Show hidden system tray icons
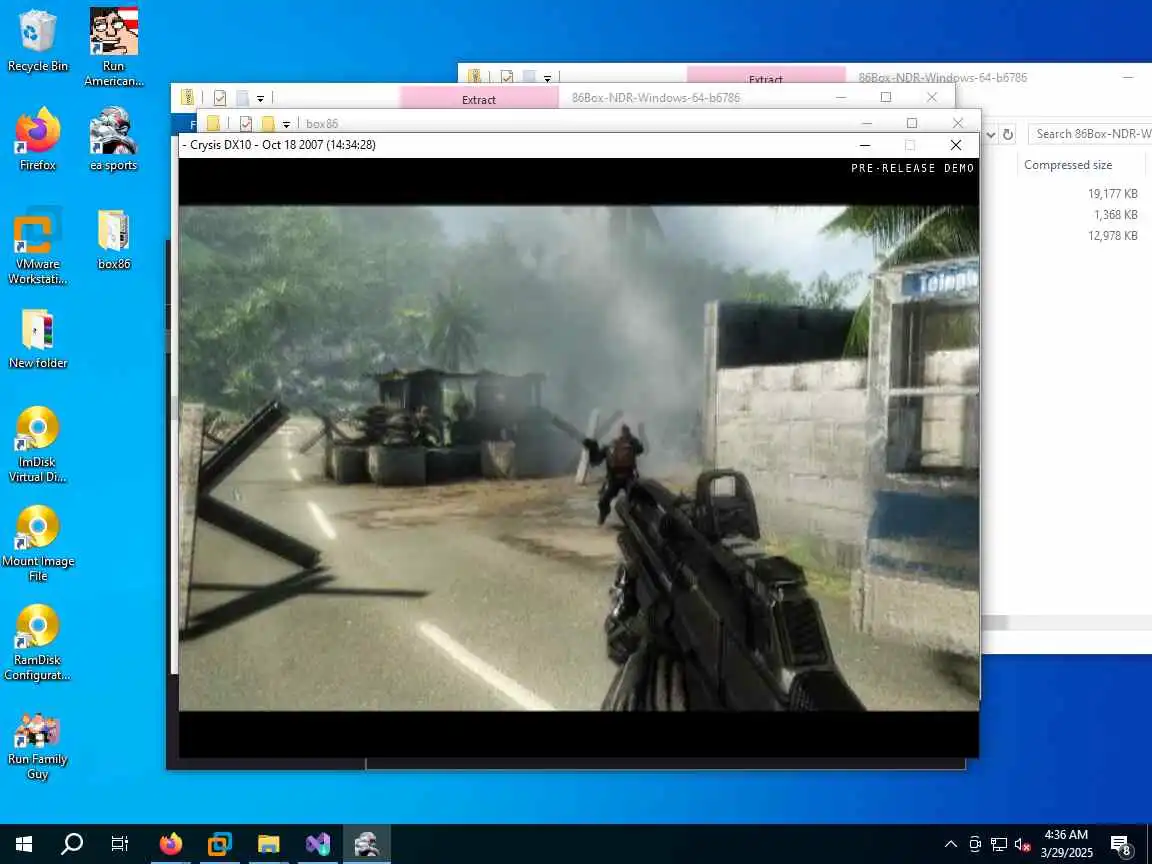Screen dimensions: 1152x864 (x=951, y=844)
